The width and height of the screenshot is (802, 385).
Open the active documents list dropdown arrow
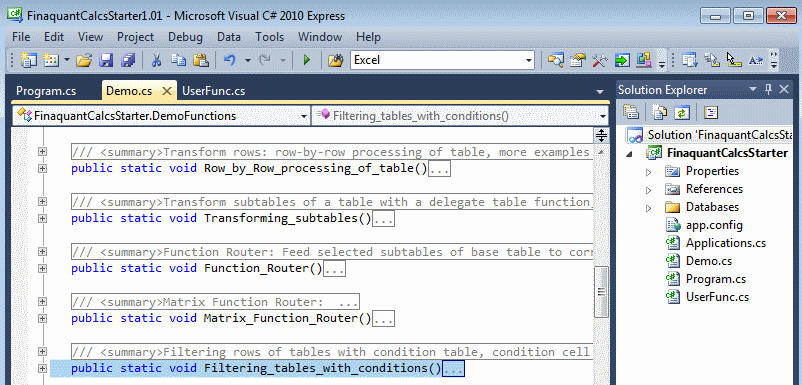tap(600, 92)
